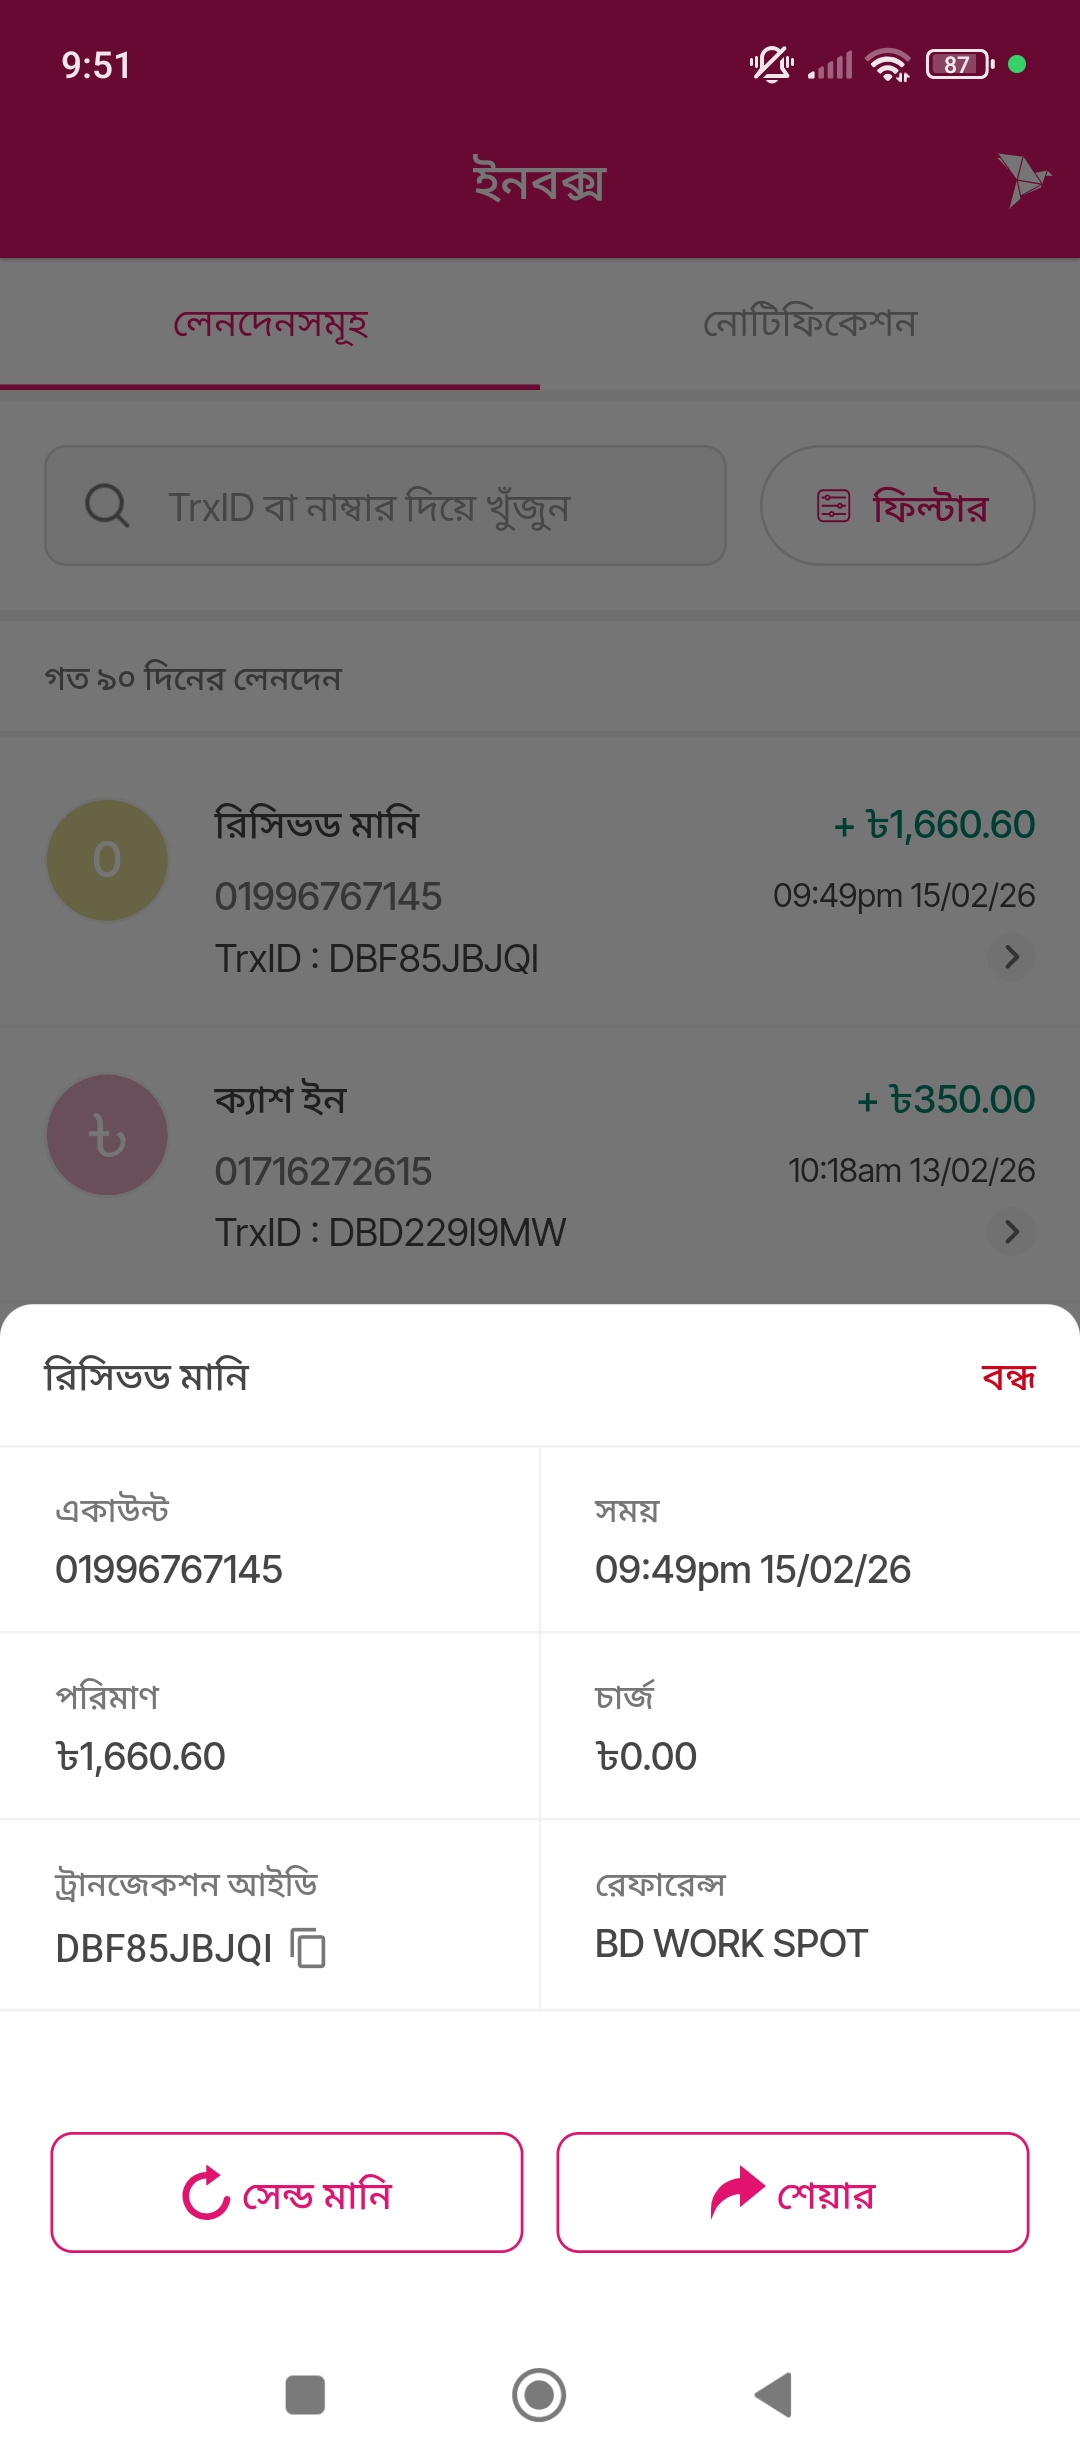Tap the pink Taka icon of Cash In entry
1080x2460 pixels.
[107, 1135]
